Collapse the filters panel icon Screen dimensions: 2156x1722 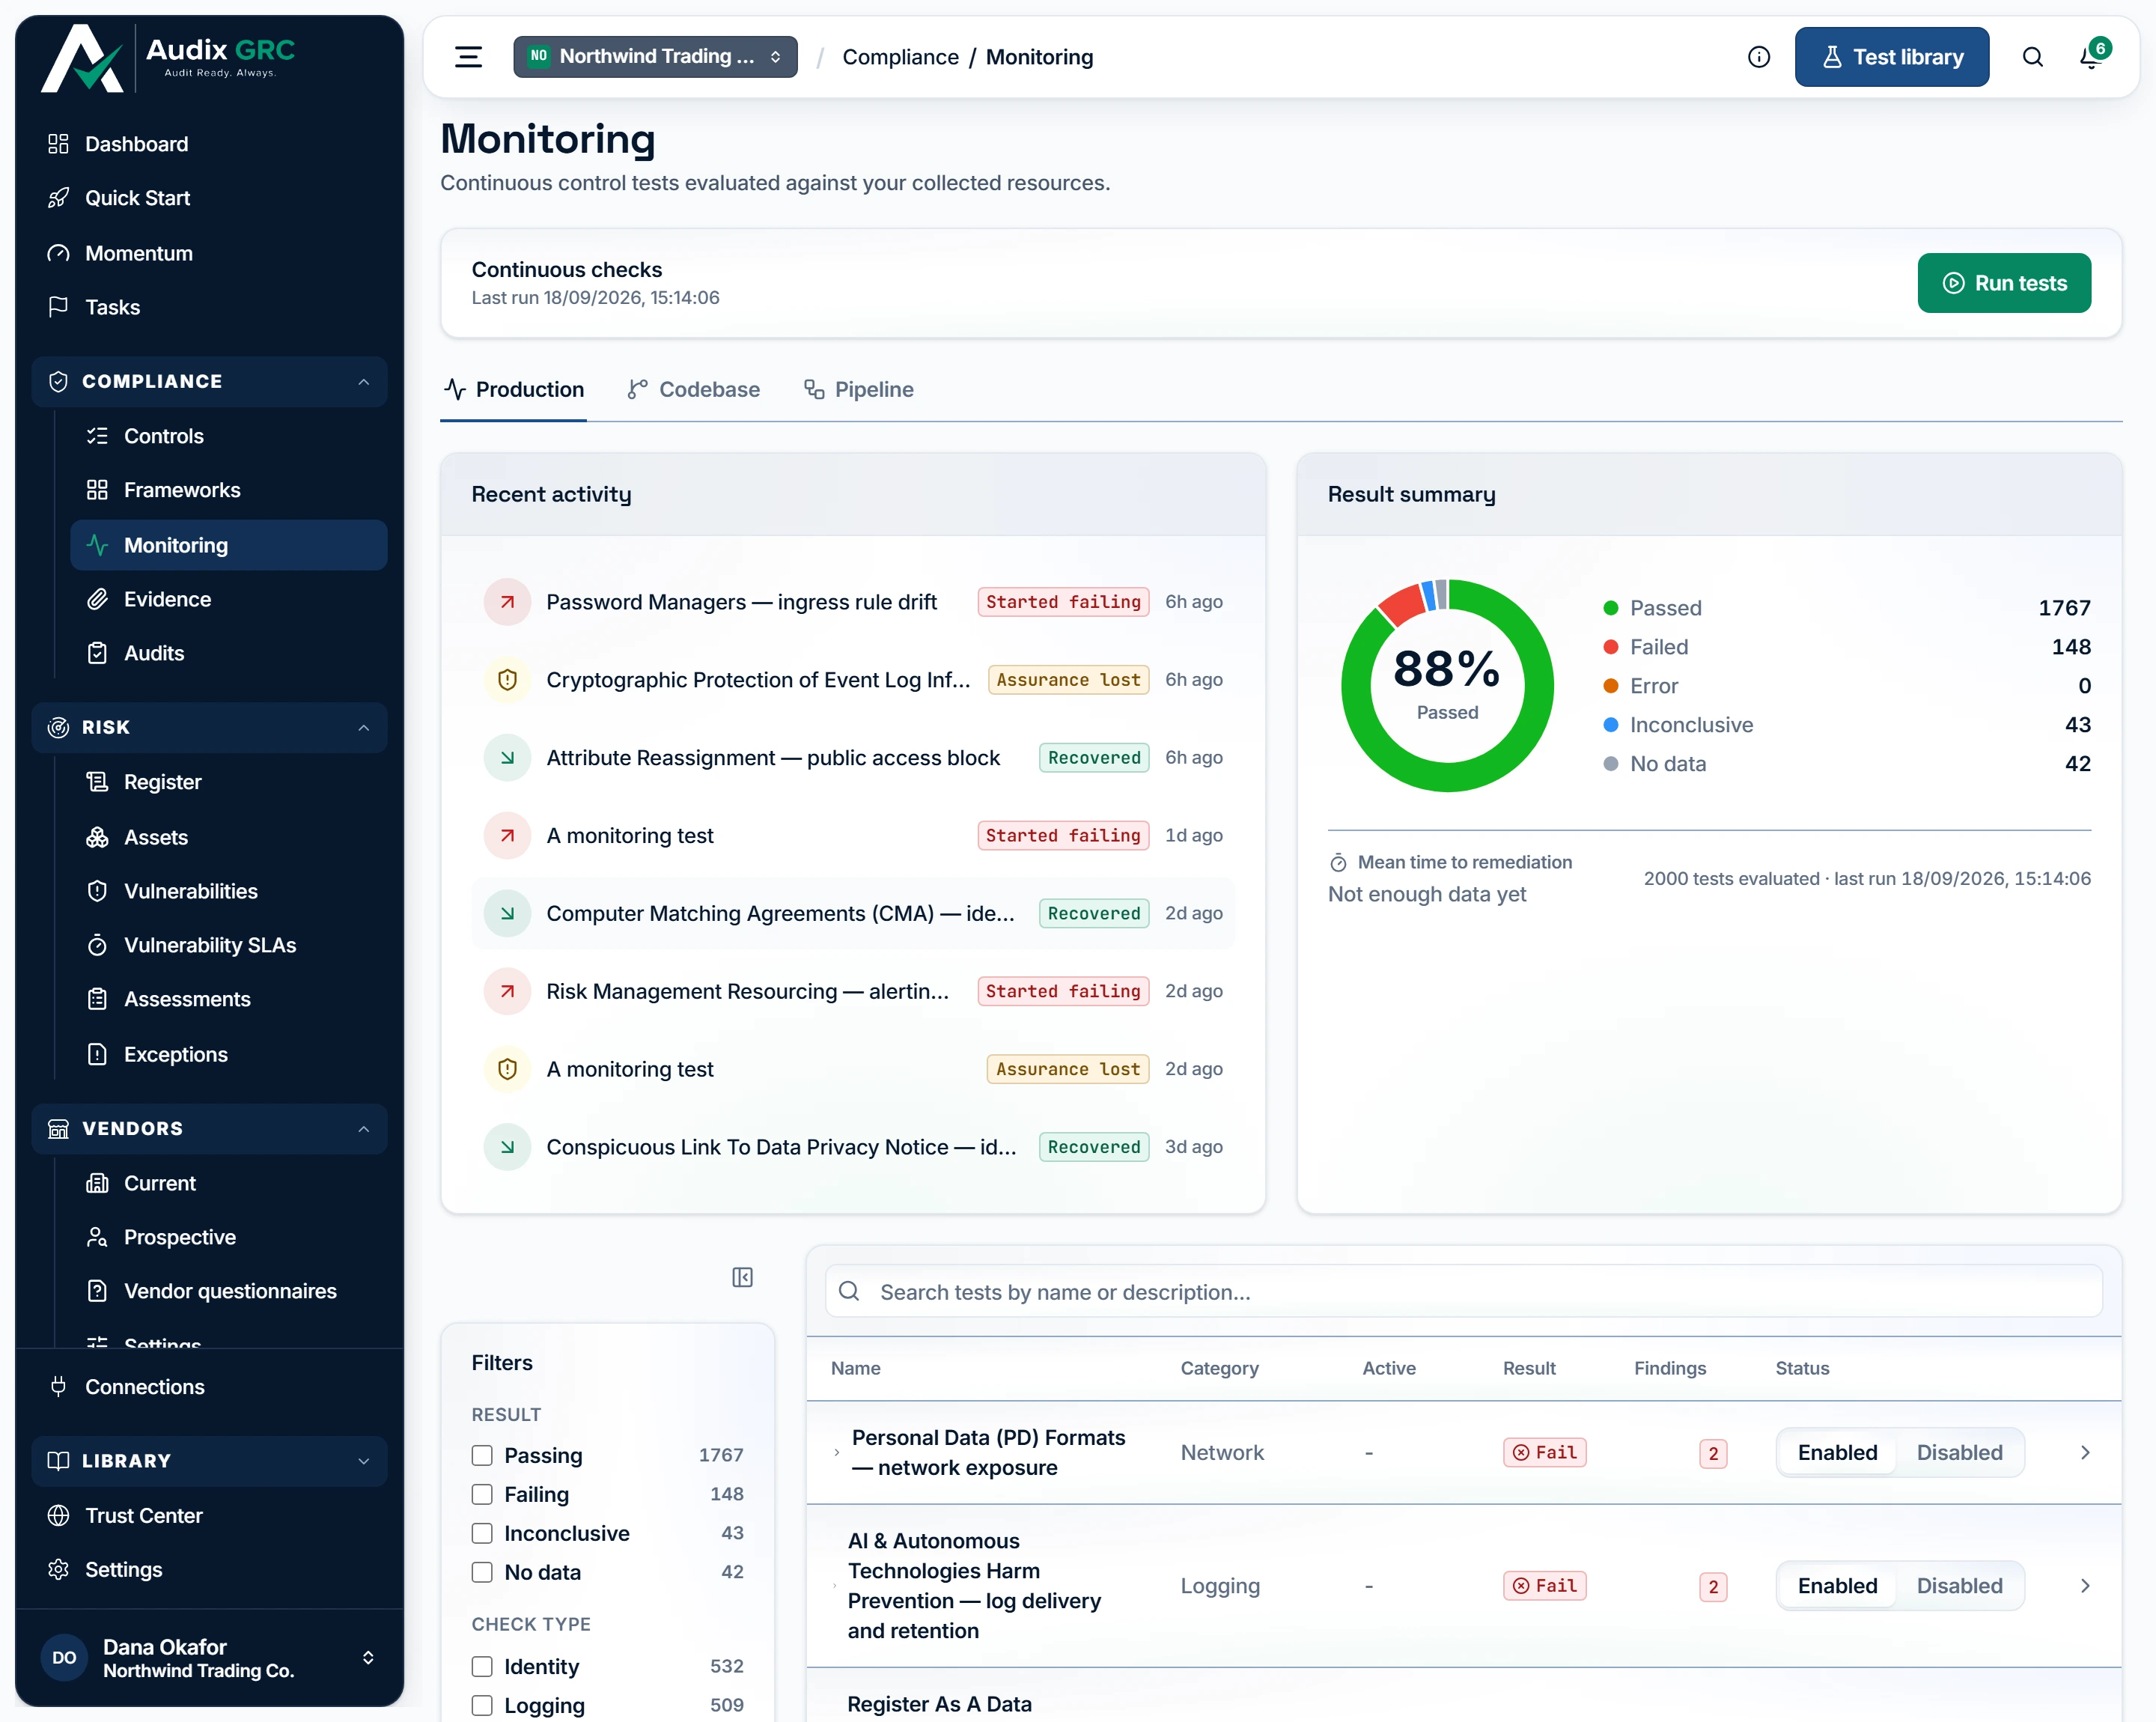pos(742,1277)
